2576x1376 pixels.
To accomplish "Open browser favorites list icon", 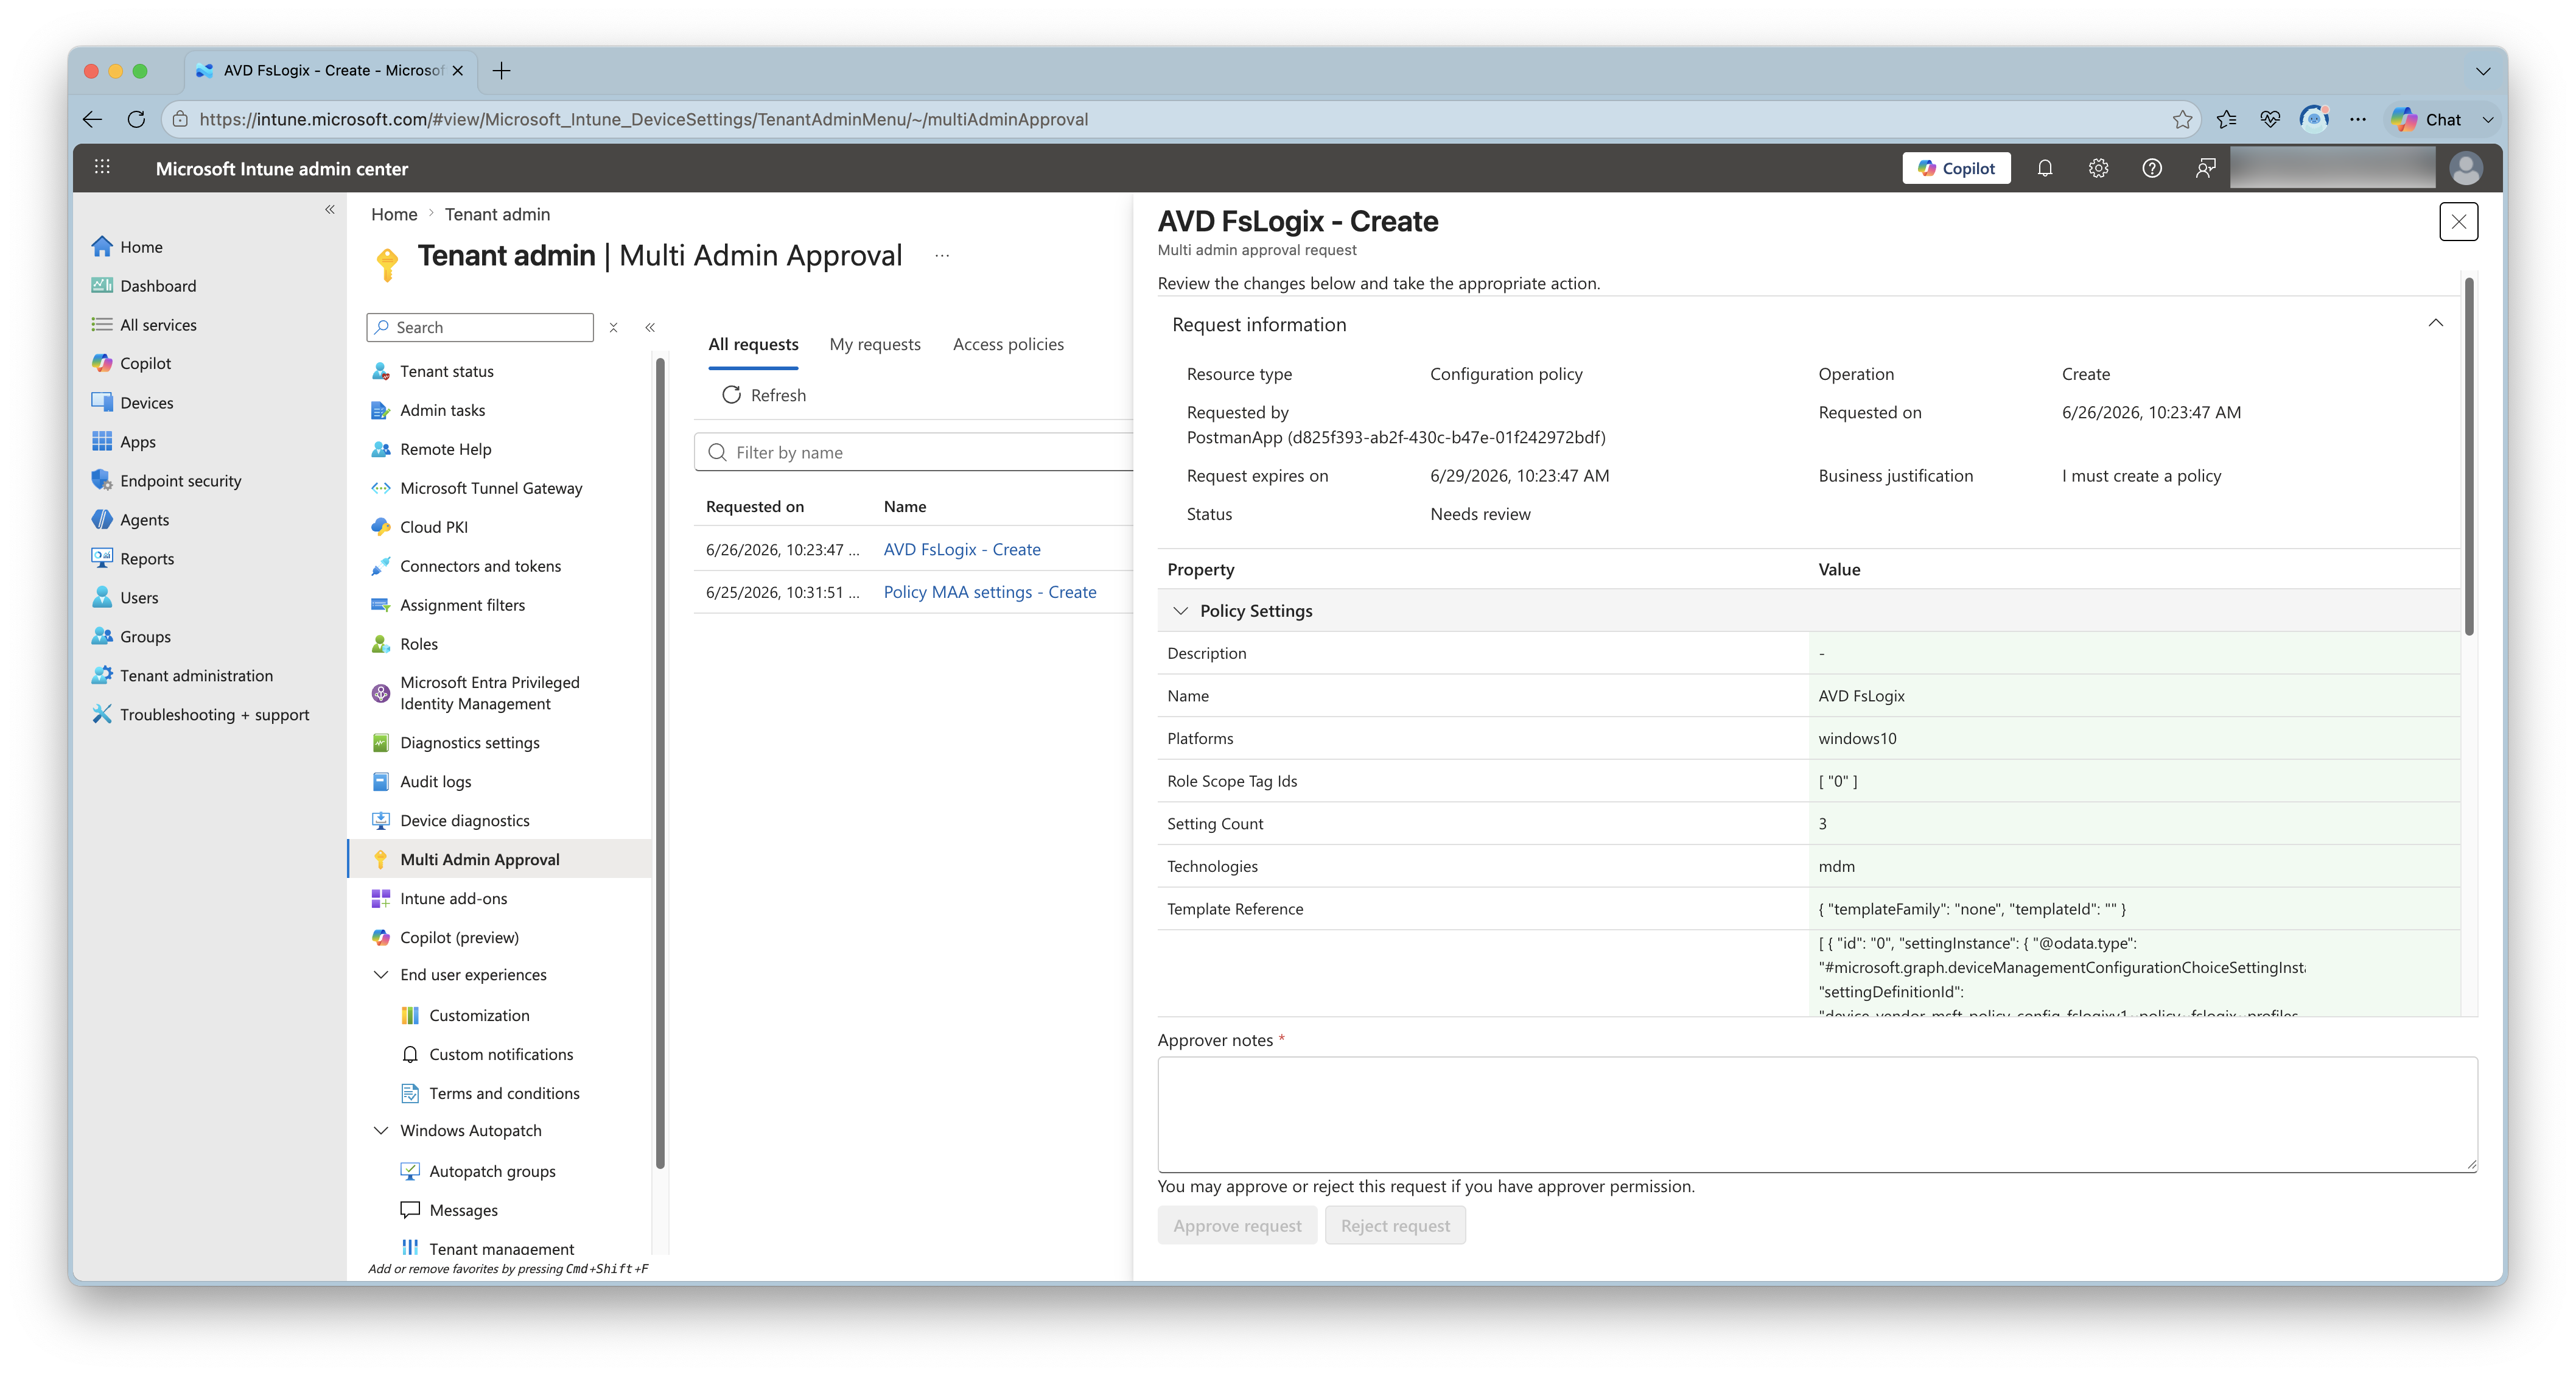I will pyautogui.click(x=2226, y=119).
